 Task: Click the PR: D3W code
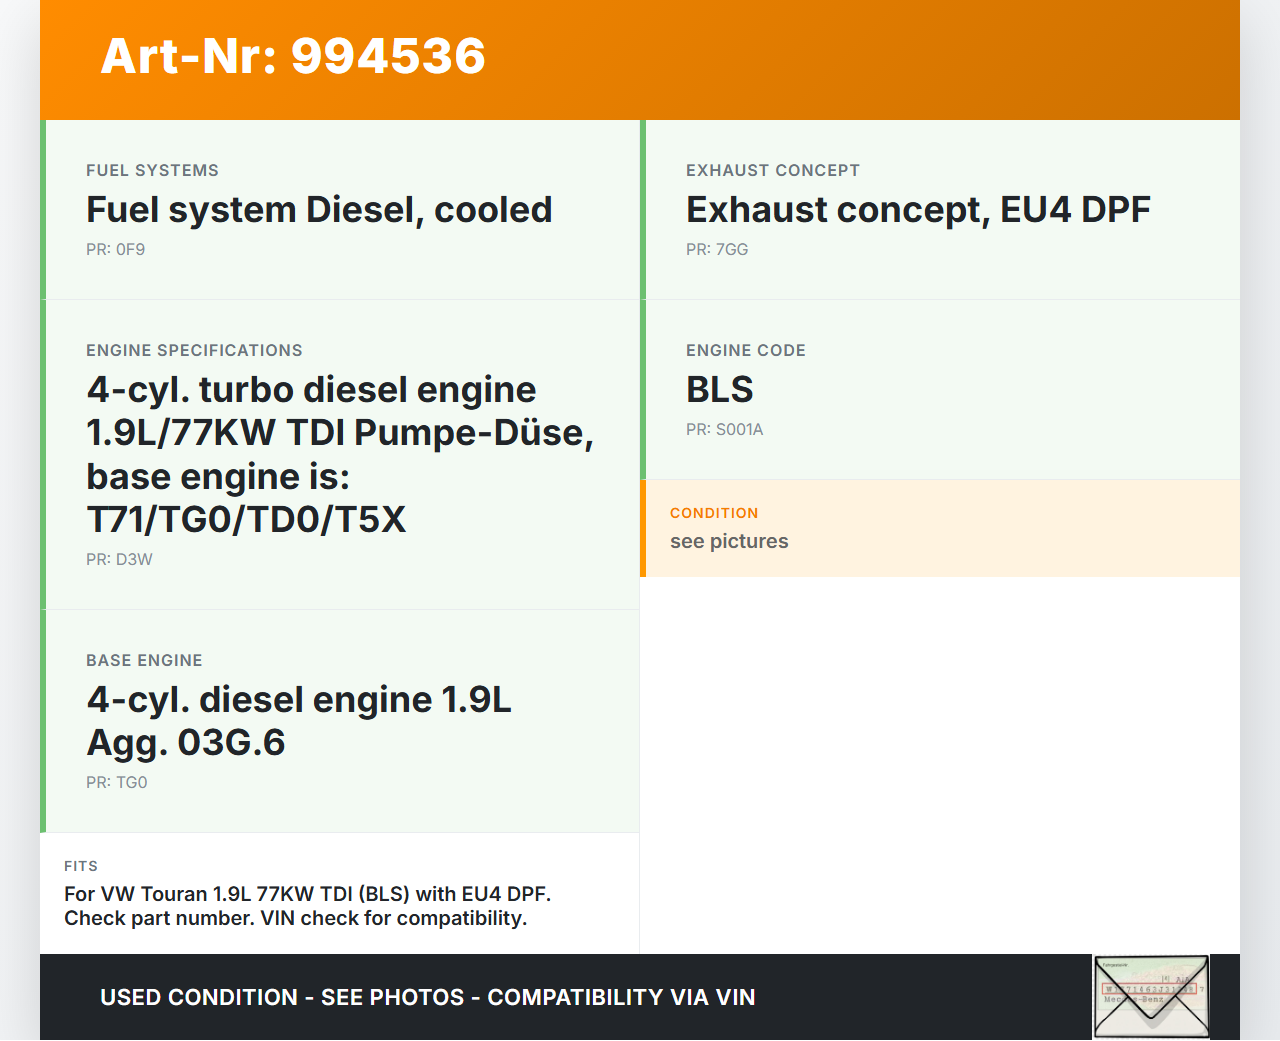119,560
